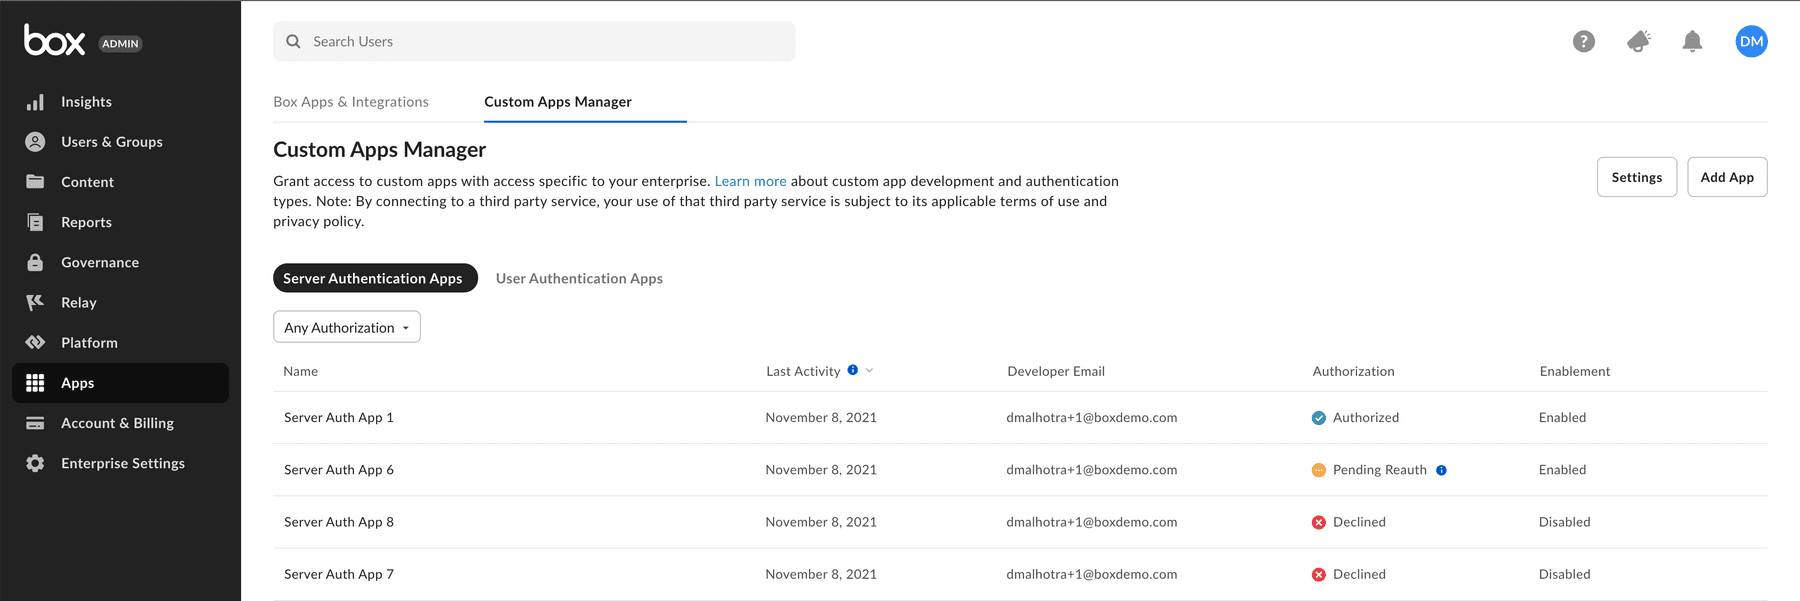1800x601 pixels.
Task: Open Enterprise Settings gear icon
Action: (x=35, y=463)
